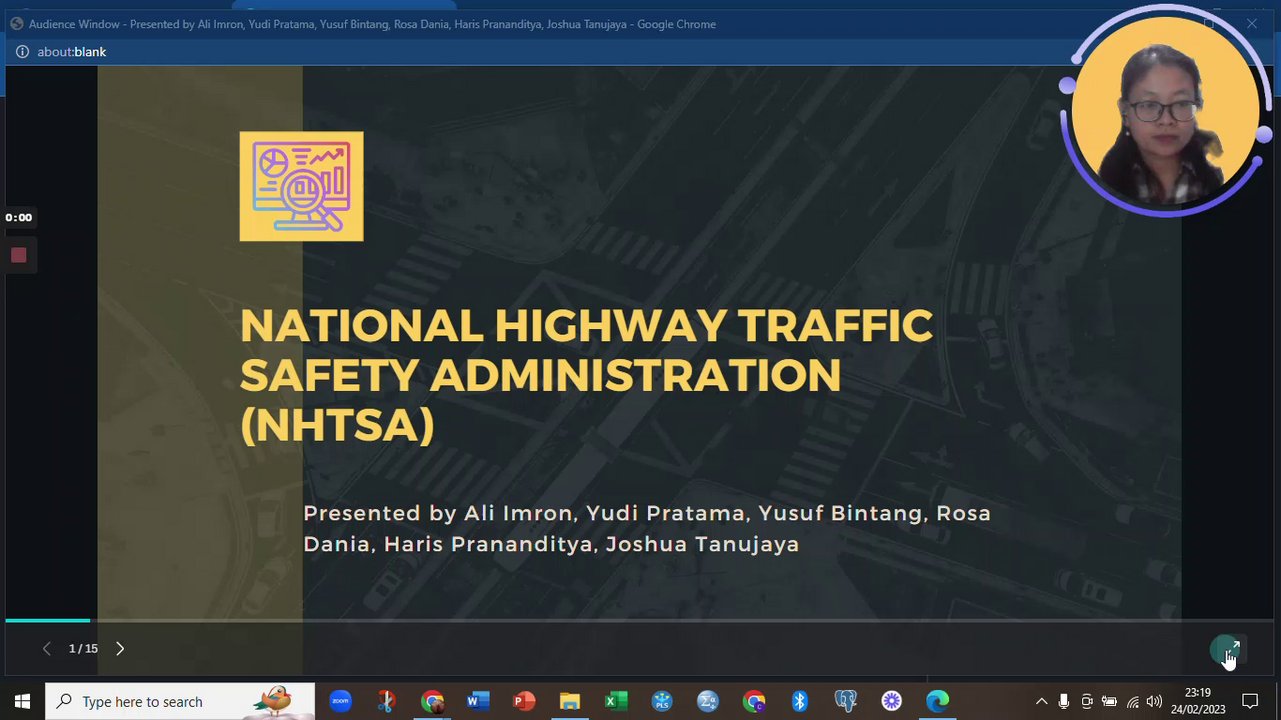Screen dimensions: 1281x720
Task: Stop the recording with red square button
Action: click(x=18, y=255)
